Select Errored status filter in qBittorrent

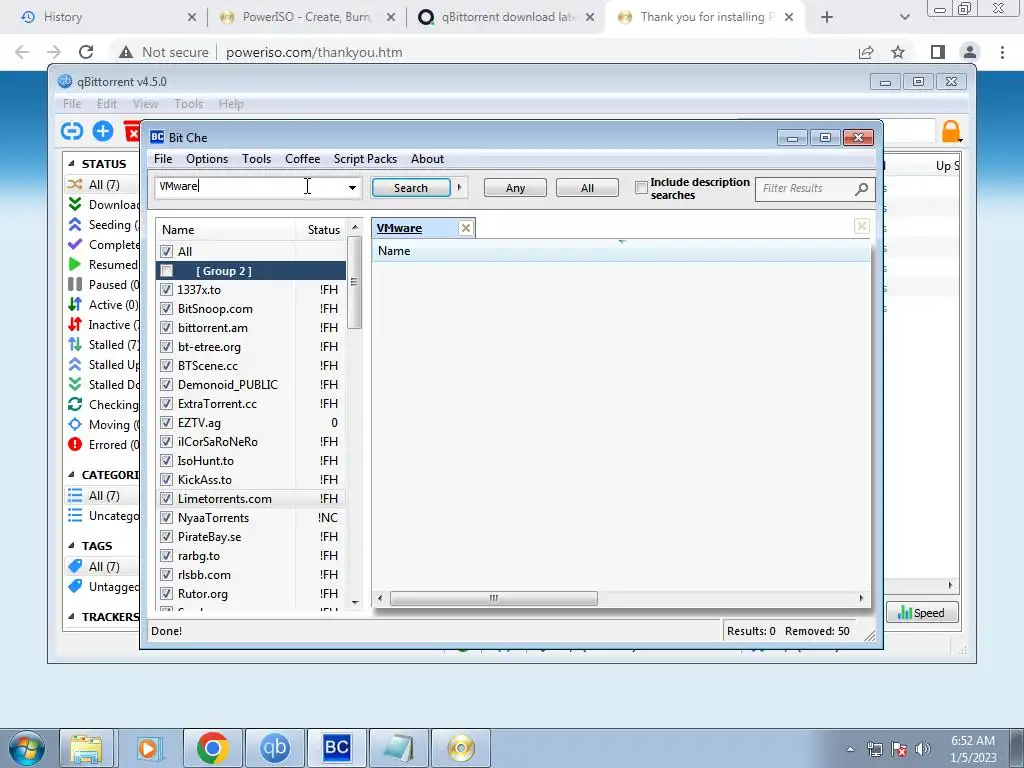click(x=104, y=445)
